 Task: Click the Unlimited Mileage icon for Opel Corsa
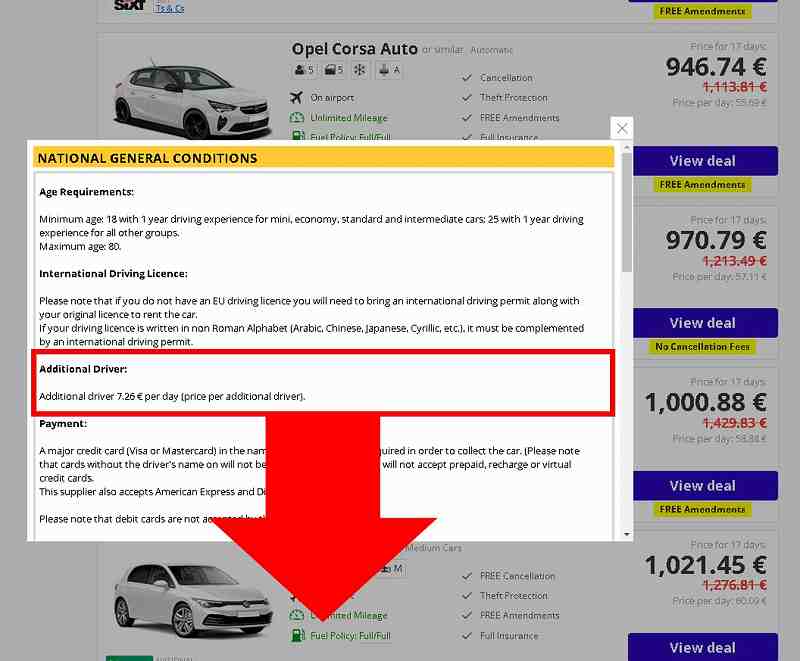click(297, 118)
